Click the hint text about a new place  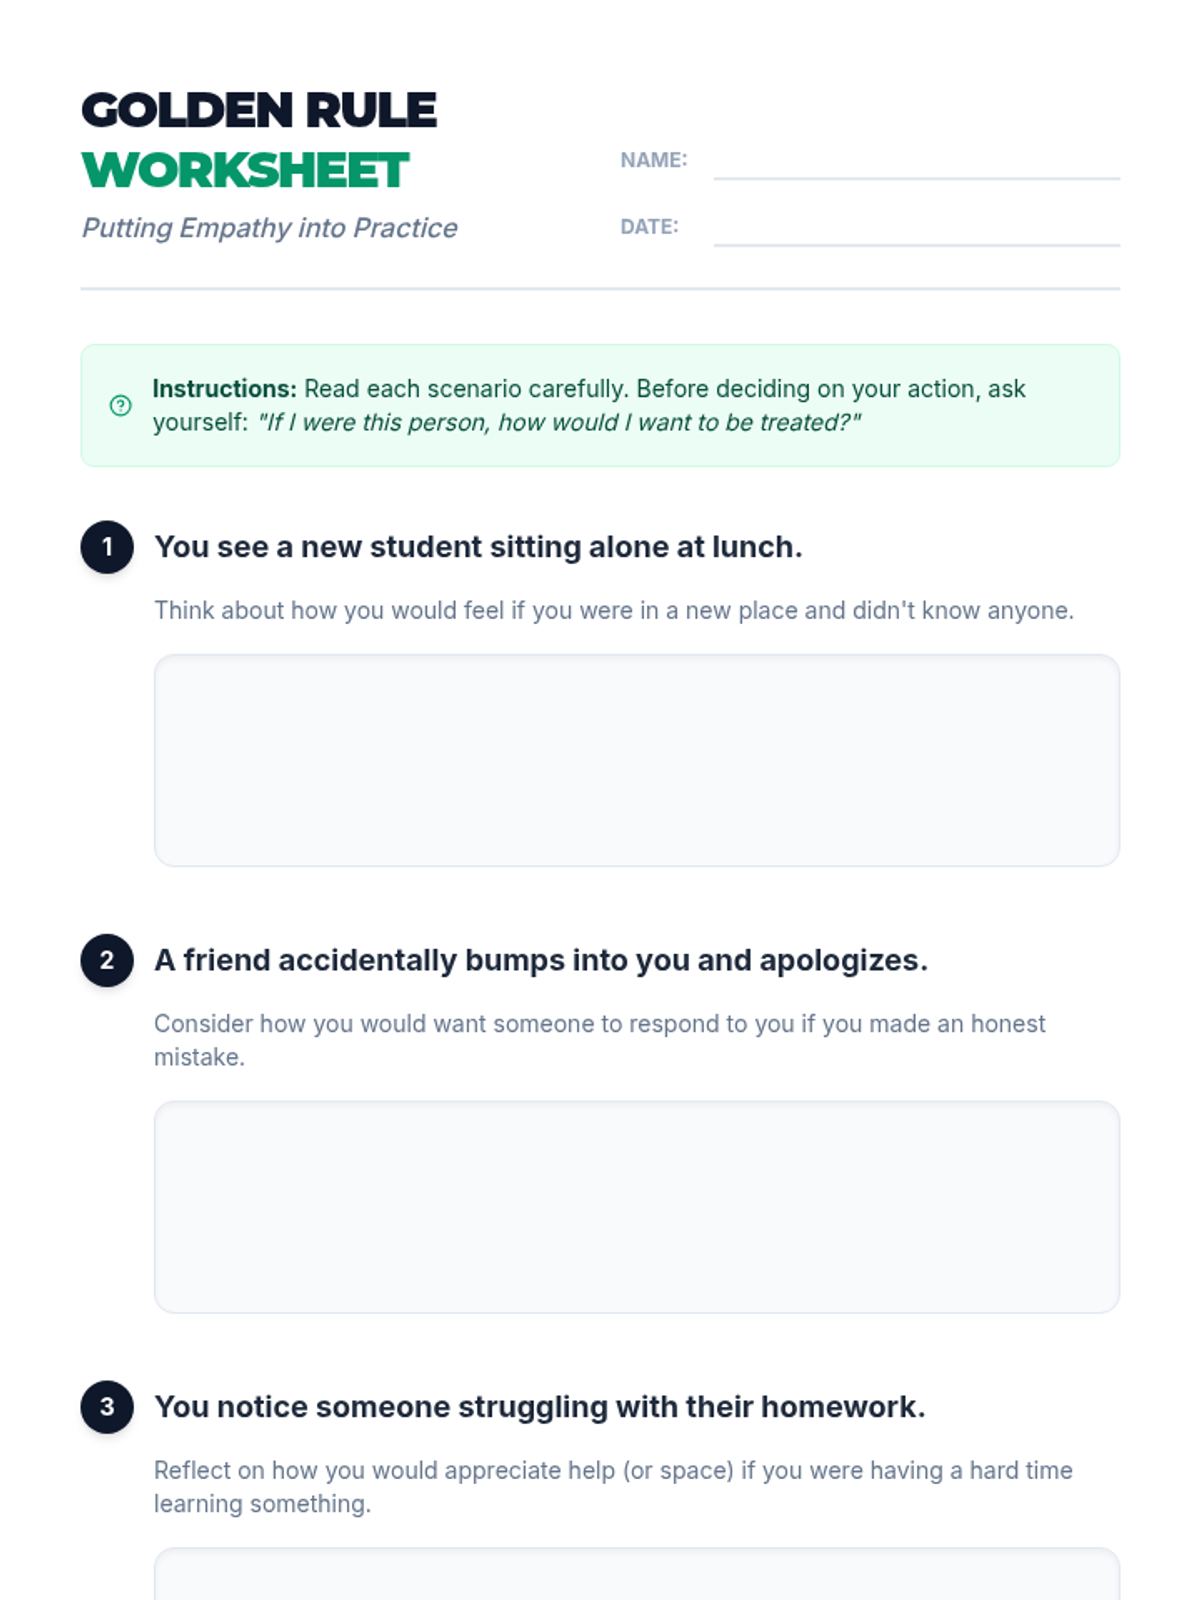[613, 610]
